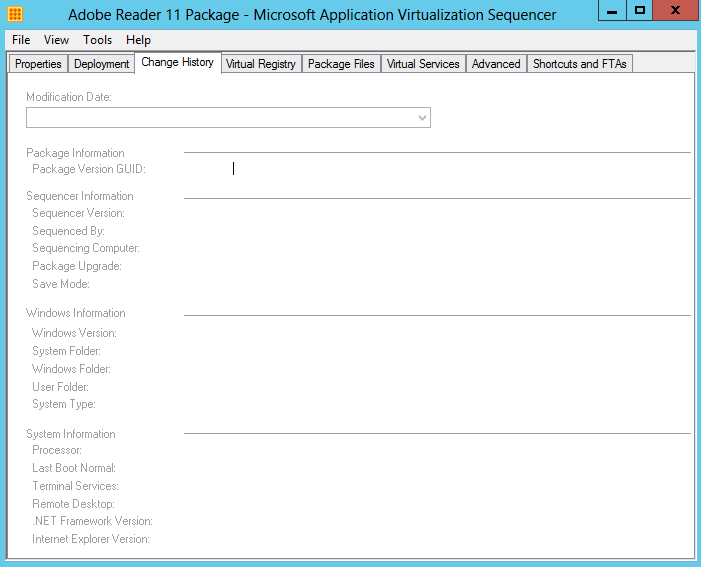Open the Package Files tab
The height and width of the screenshot is (567, 701).
point(341,64)
